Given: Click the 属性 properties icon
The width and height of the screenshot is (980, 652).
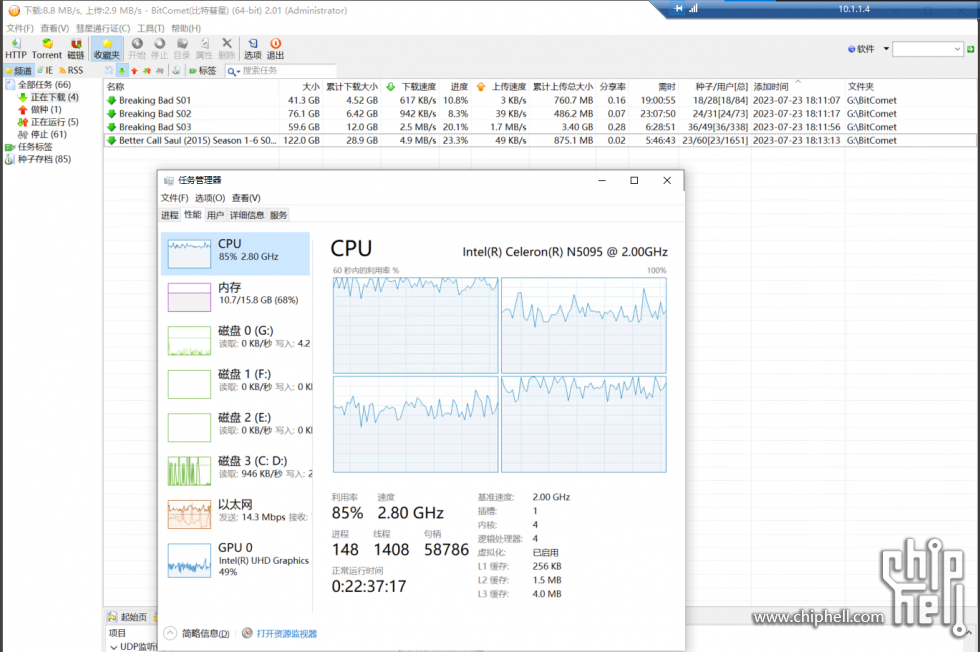Looking at the screenshot, I should click(x=204, y=48).
